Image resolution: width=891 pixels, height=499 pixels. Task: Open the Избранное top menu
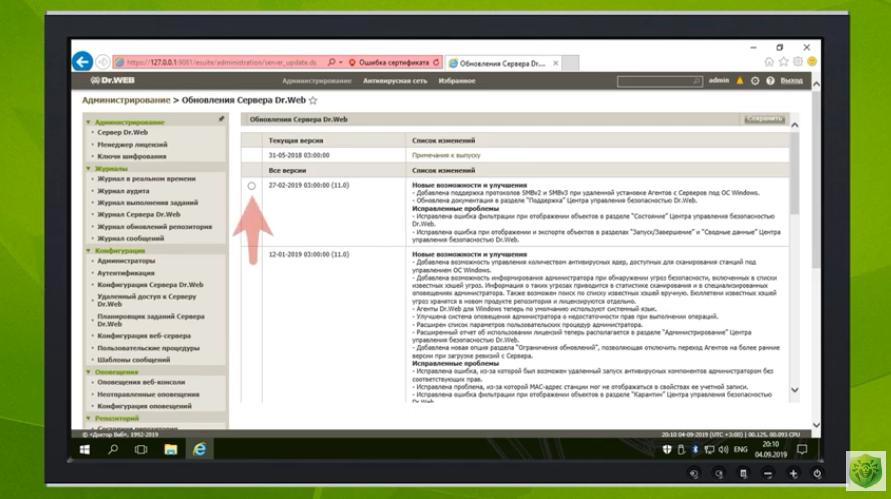(x=457, y=81)
